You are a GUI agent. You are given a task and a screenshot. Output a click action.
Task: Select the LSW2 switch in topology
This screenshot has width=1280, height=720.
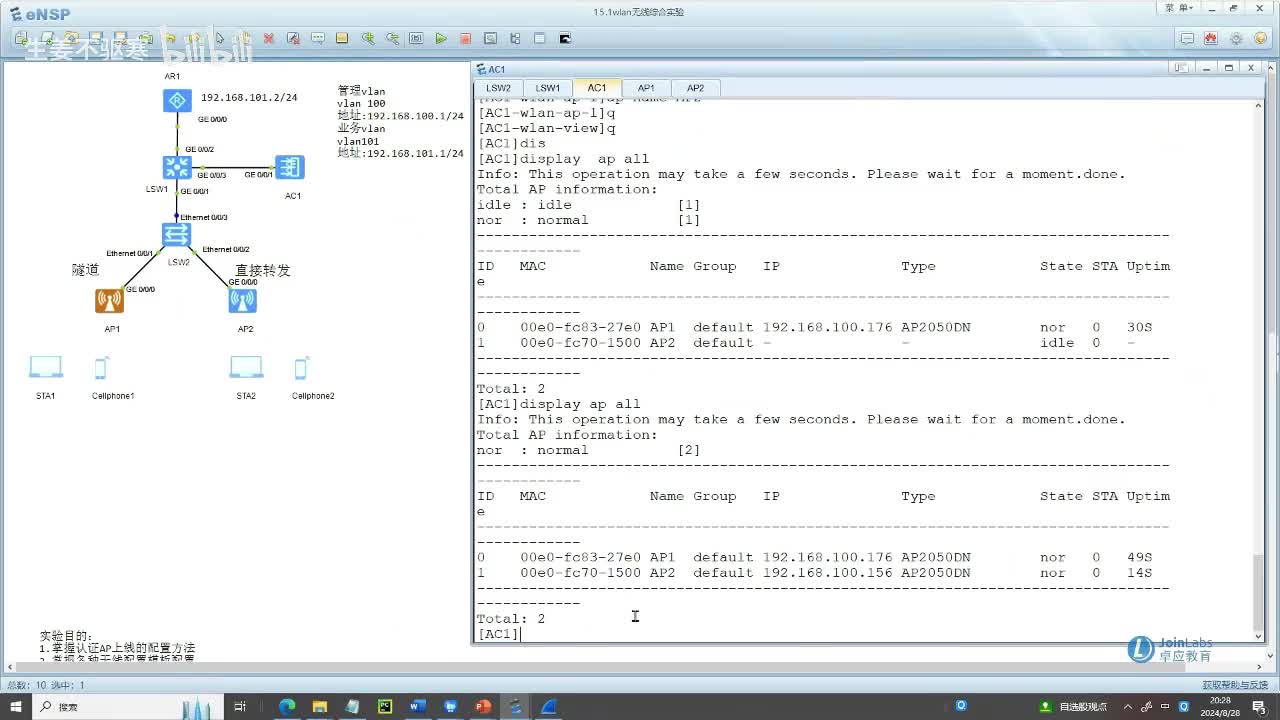point(177,235)
